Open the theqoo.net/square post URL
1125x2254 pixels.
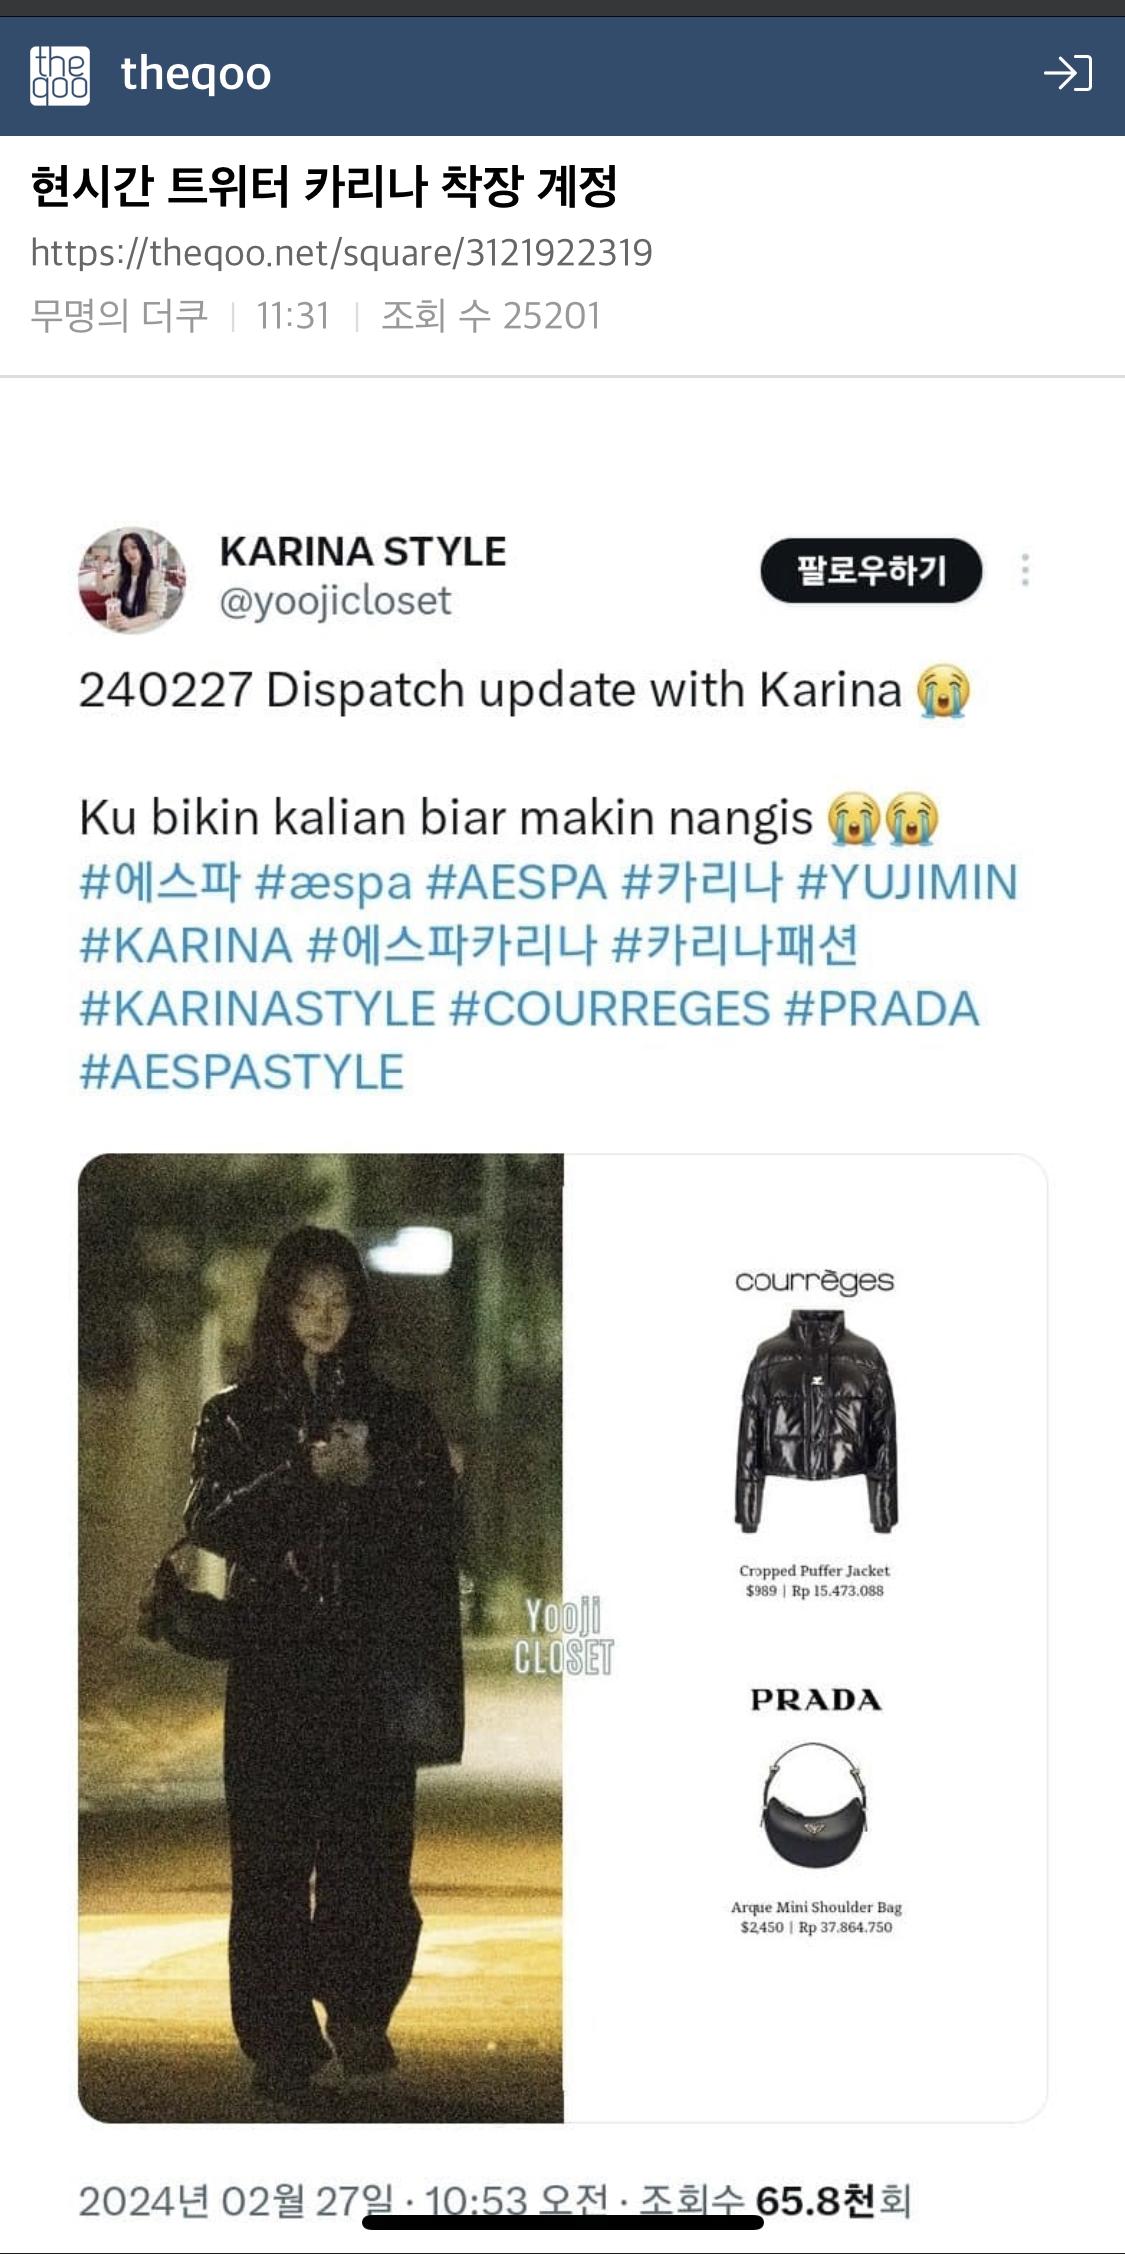pos(341,253)
